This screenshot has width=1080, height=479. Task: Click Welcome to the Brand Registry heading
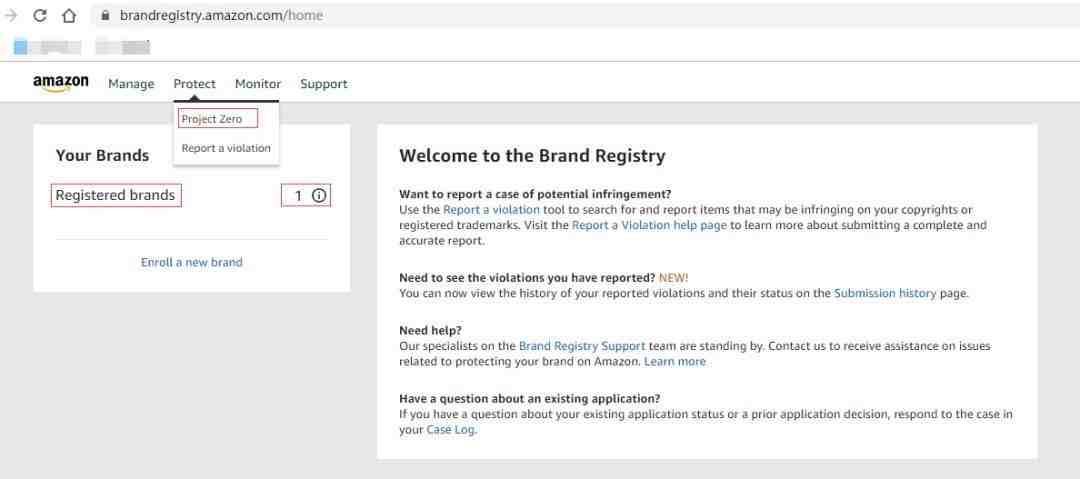tap(532, 156)
